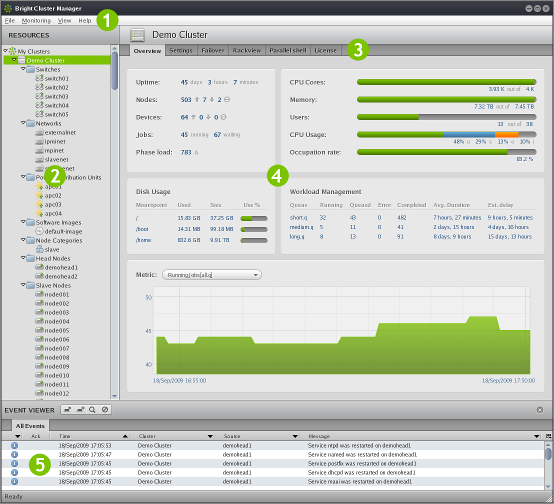Click the Occupation rate progress bar
The height and width of the screenshot is (504, 554).
447,152
